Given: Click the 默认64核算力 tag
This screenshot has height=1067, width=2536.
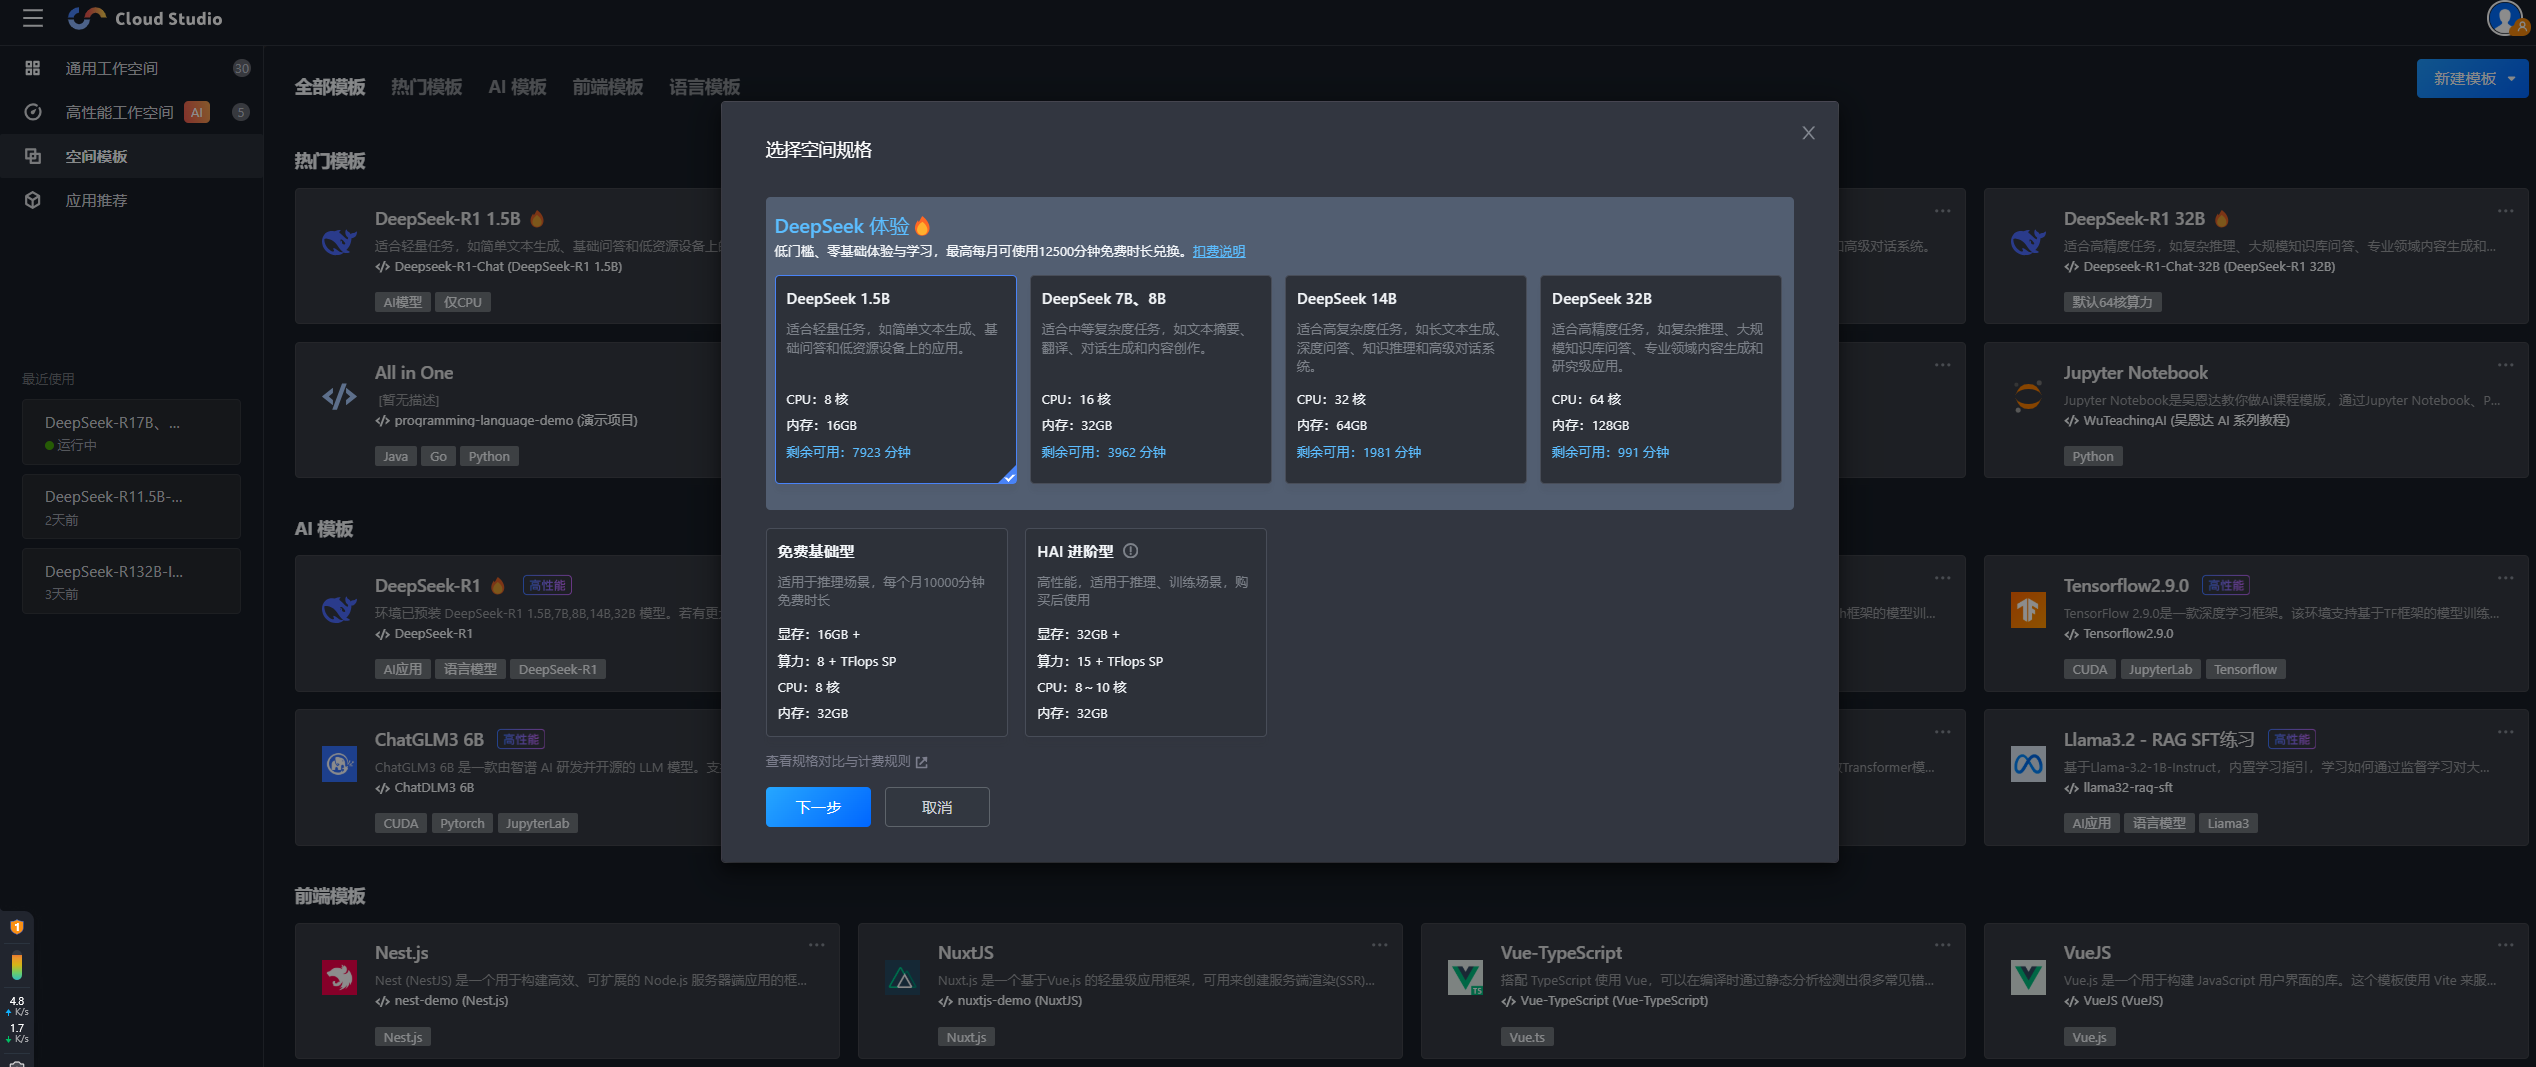Looking at the screenshot, I should click(2112, 302).
